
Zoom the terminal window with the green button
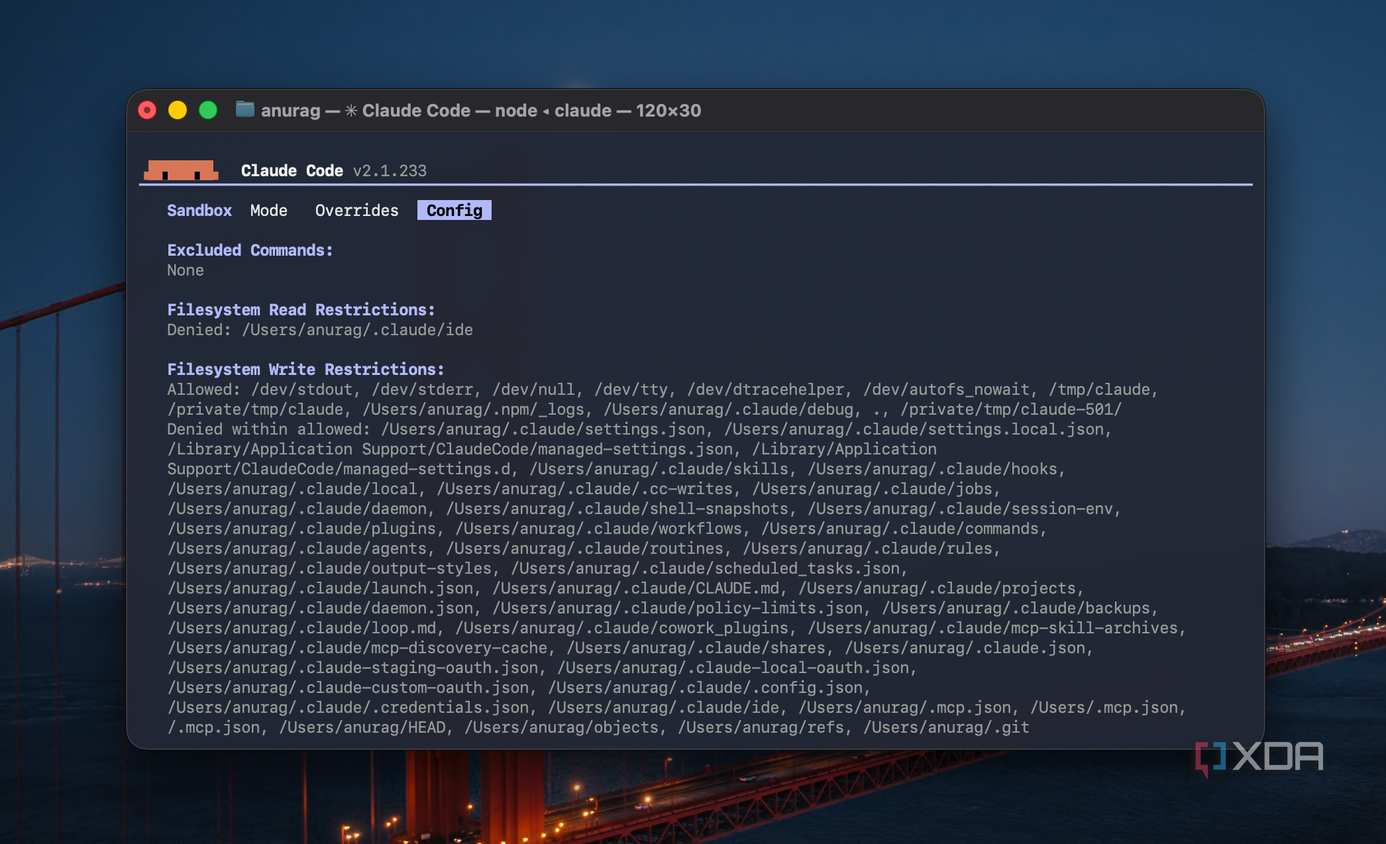click(208, 110)
